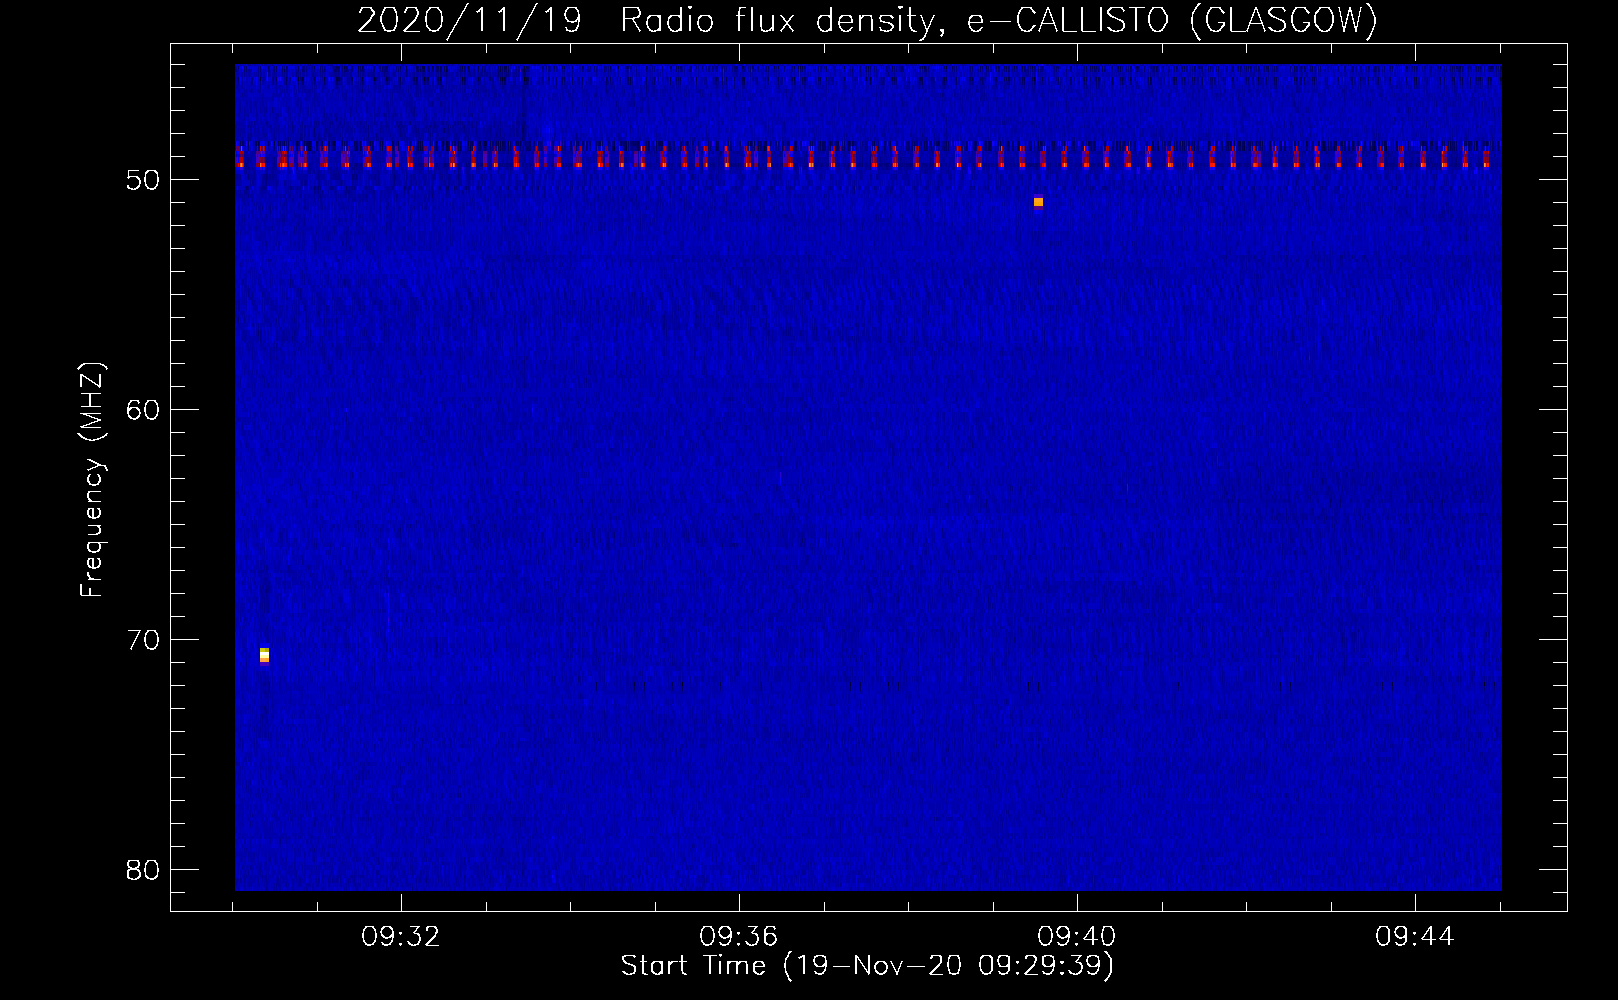
Task: Select the 60 MHz tick label
Action: point(143,410)
